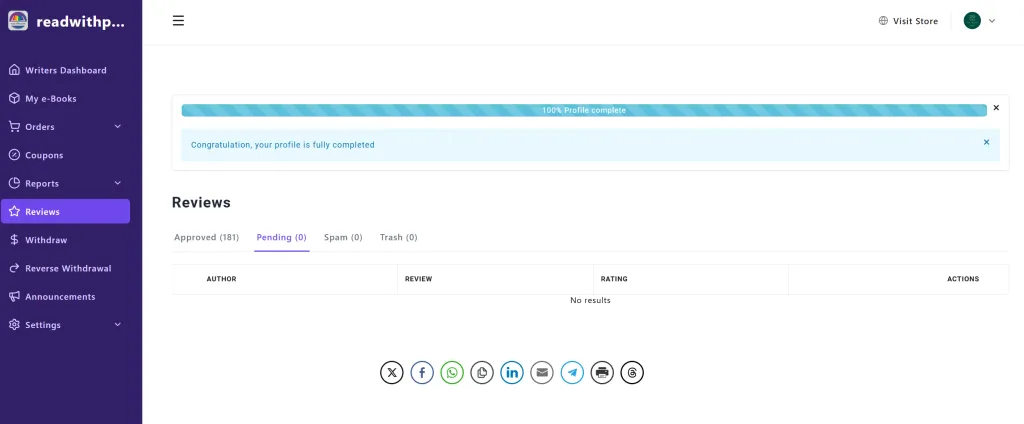Share page on X (Twitter)

[392, 373]
